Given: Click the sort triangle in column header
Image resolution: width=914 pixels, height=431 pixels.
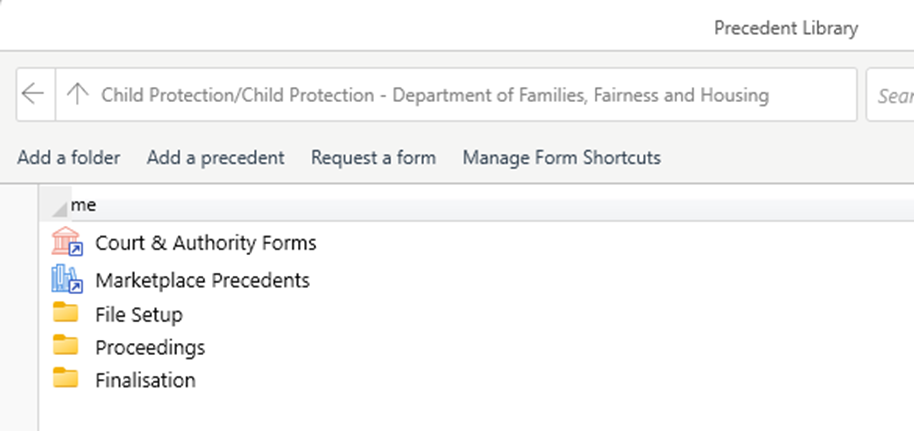Looking at the screenshot, I should point(61,207).
